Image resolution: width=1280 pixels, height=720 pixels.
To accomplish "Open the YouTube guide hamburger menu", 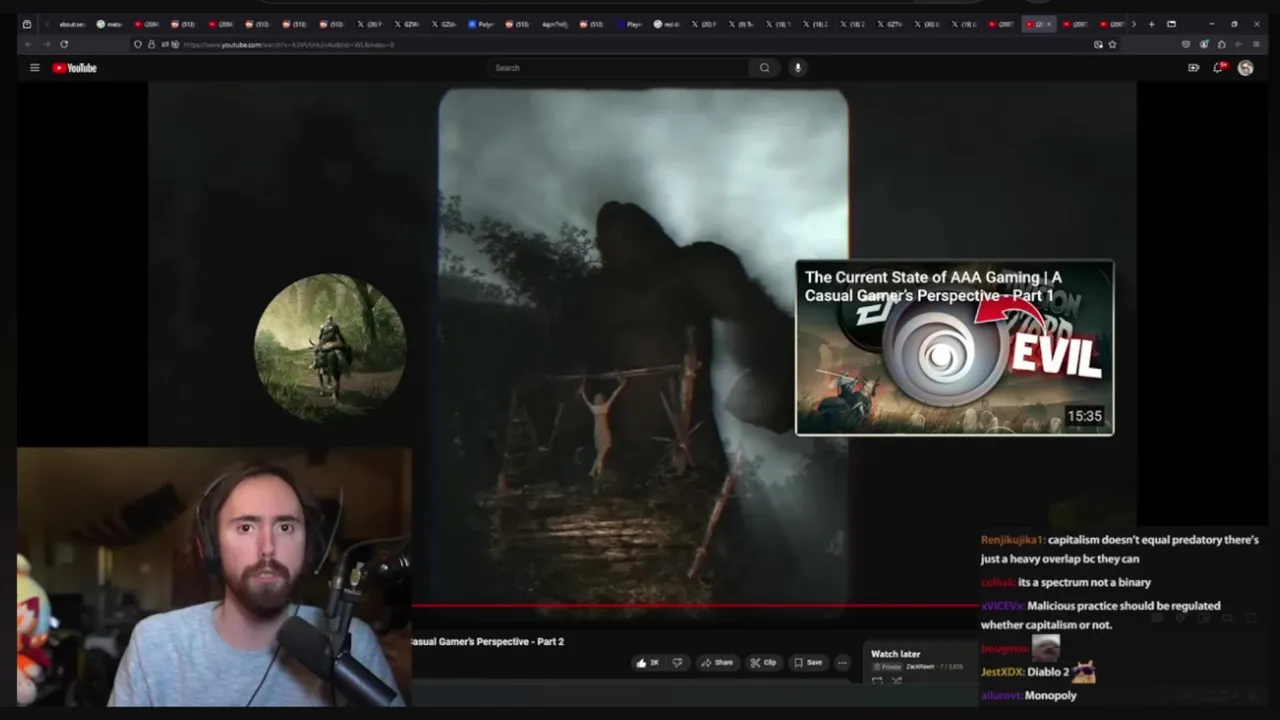I will point(34,68).
